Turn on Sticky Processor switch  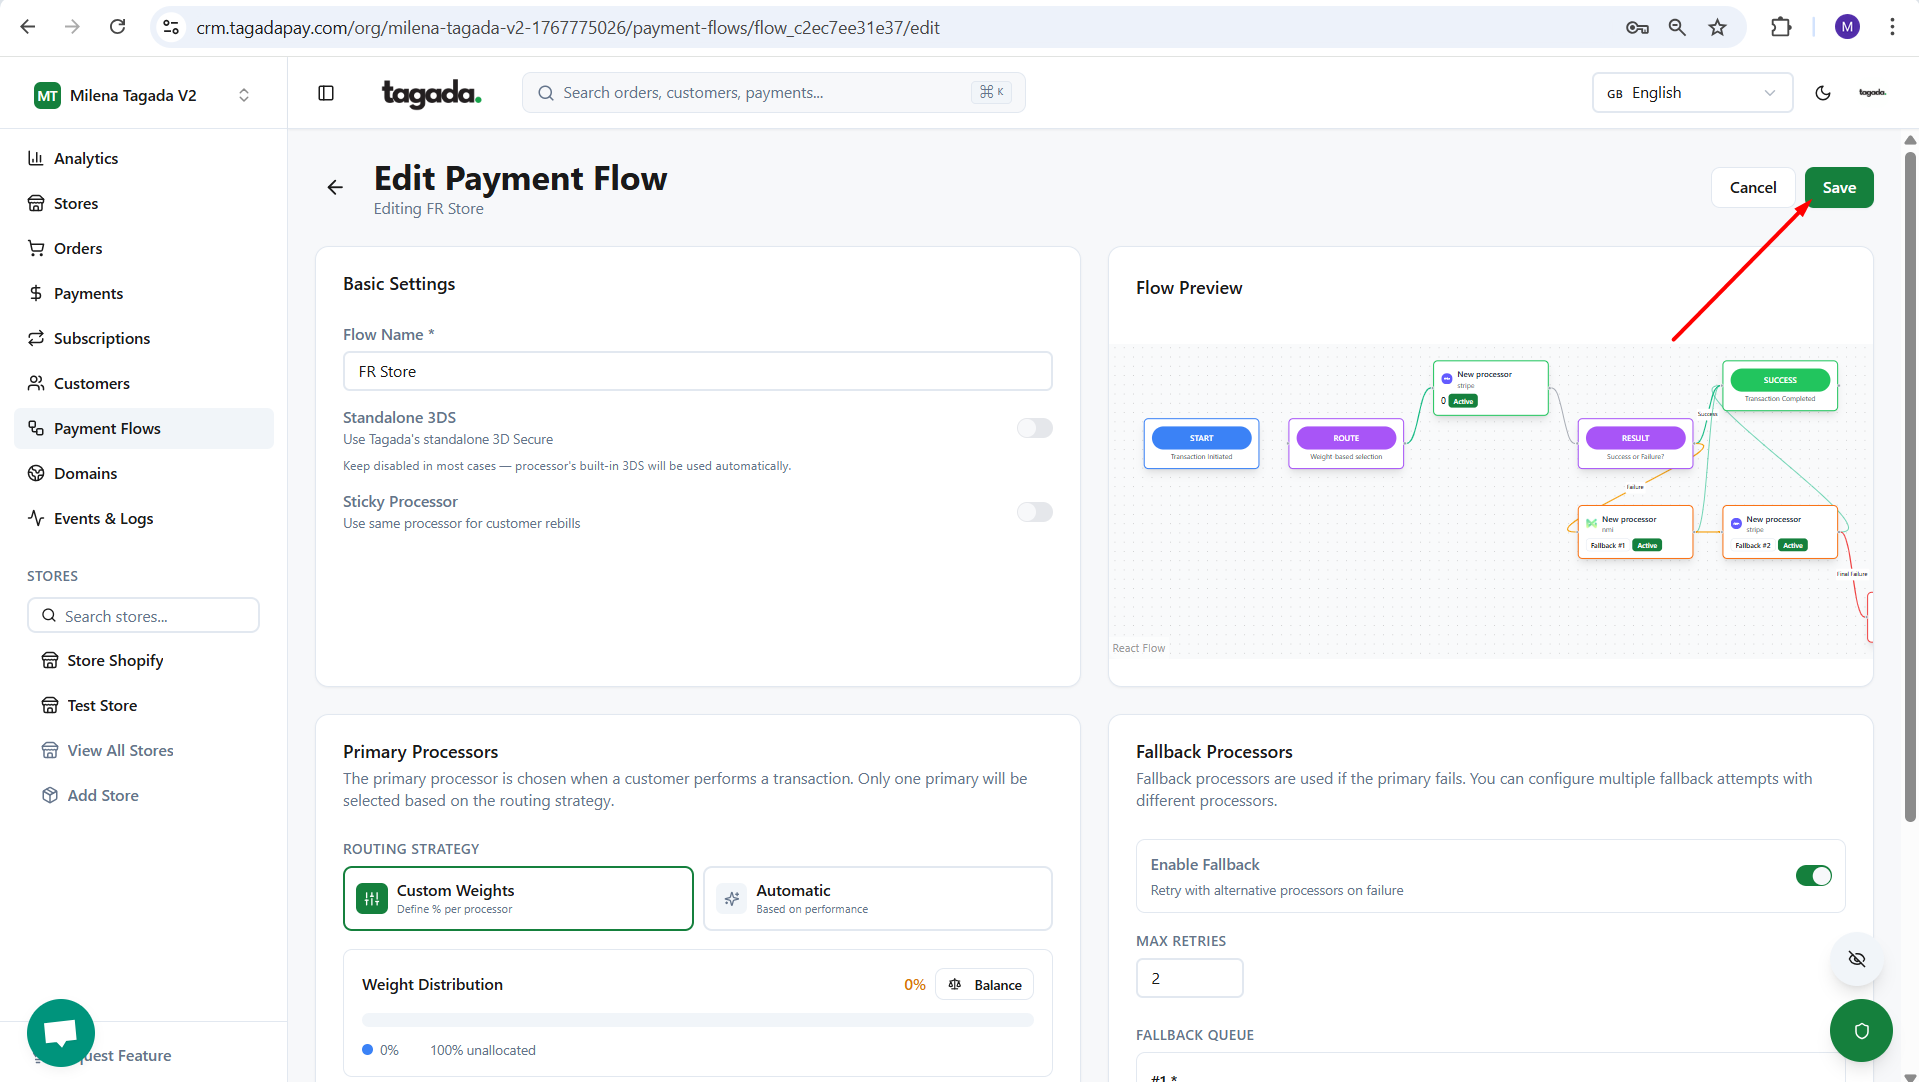(1034, 512)
